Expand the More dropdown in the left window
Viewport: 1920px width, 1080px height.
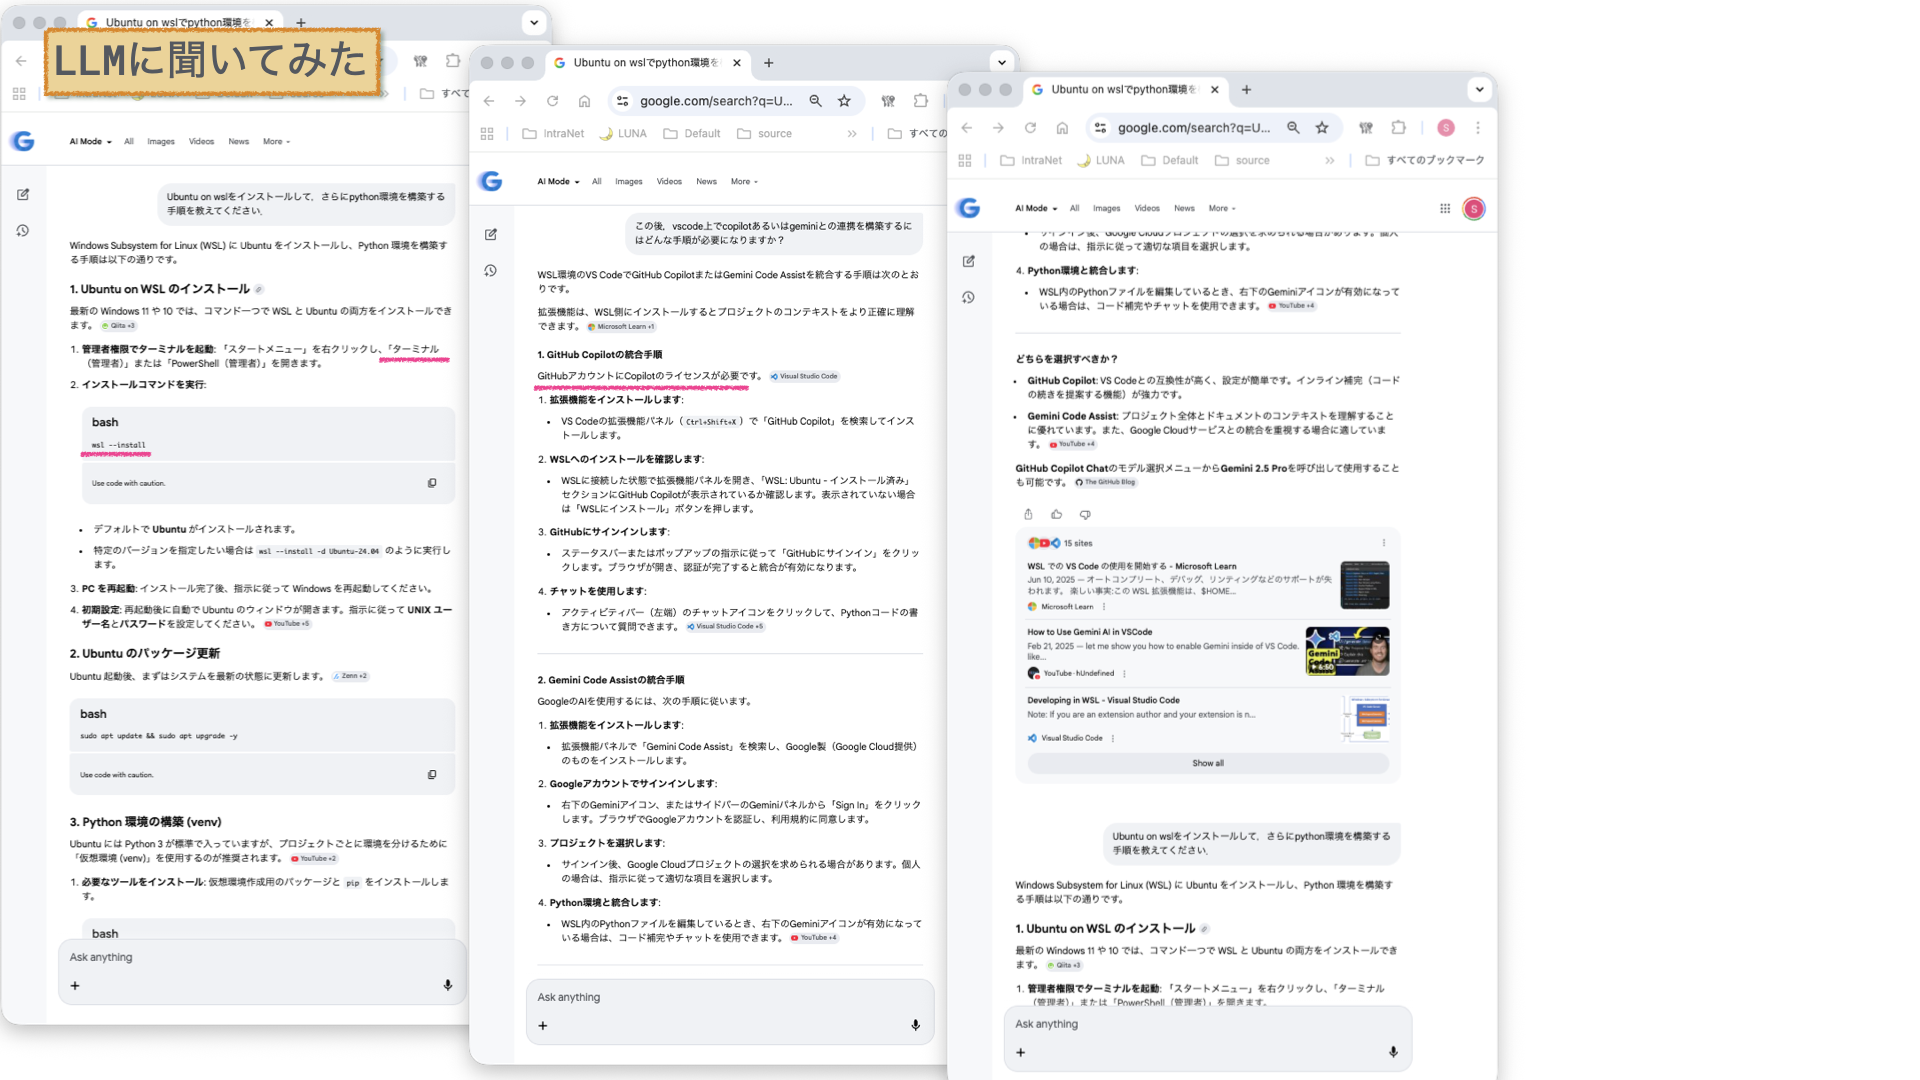coord(276,141)
